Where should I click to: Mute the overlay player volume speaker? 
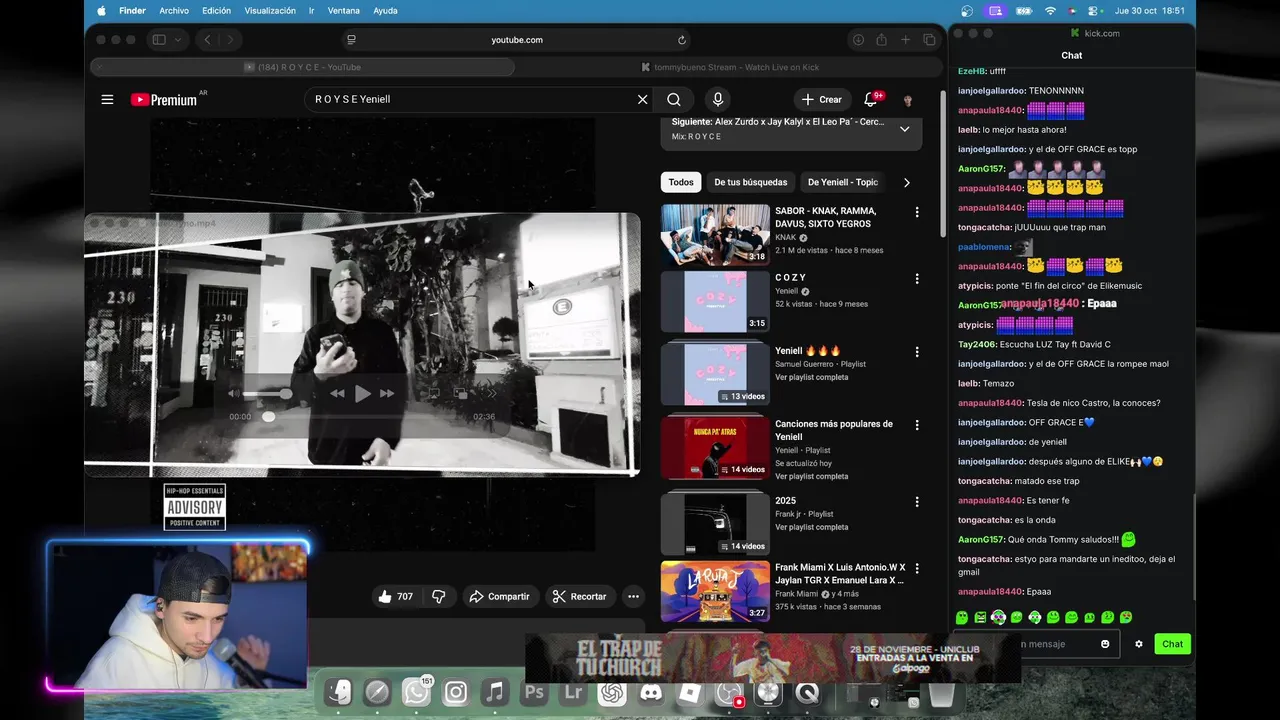pos(233,394)
